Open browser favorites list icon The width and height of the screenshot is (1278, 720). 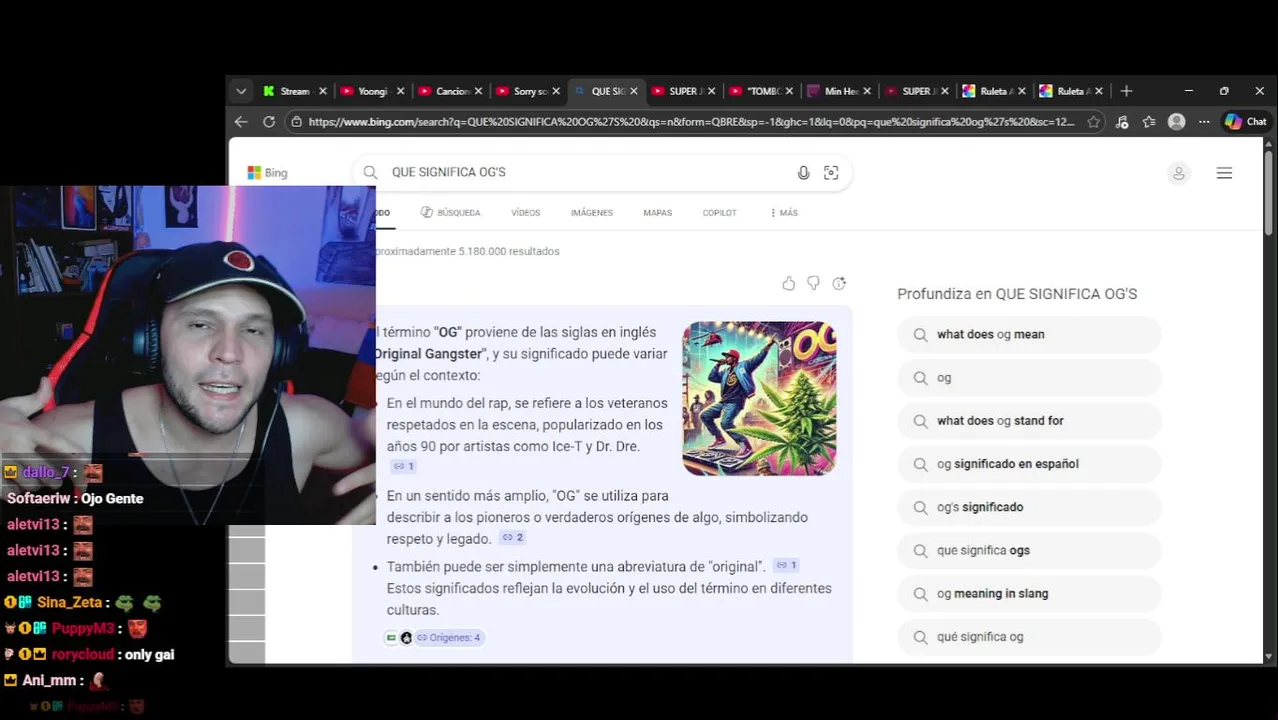pos(1149,122)
